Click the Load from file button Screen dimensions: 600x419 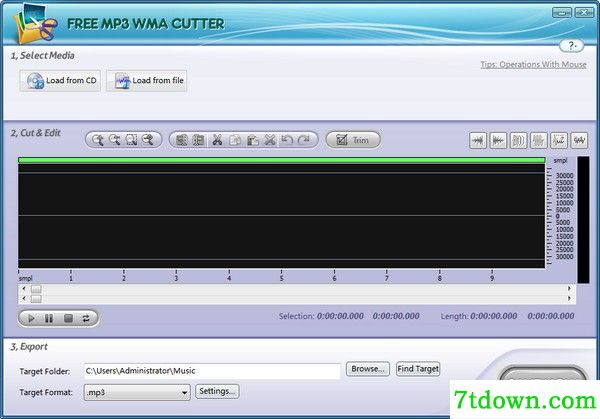pos(147,81)
